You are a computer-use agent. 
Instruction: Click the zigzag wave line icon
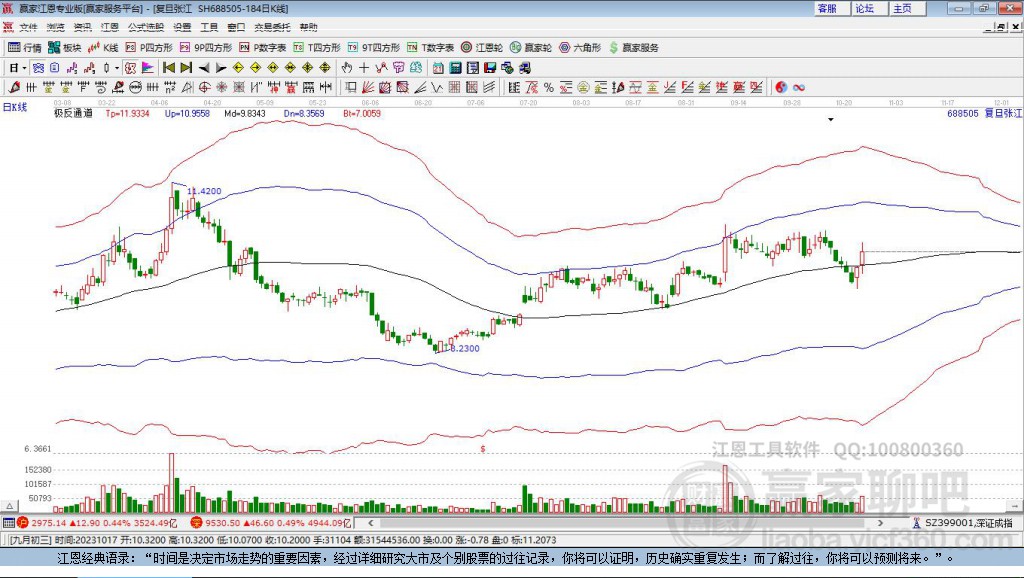[x=437, y=88]
